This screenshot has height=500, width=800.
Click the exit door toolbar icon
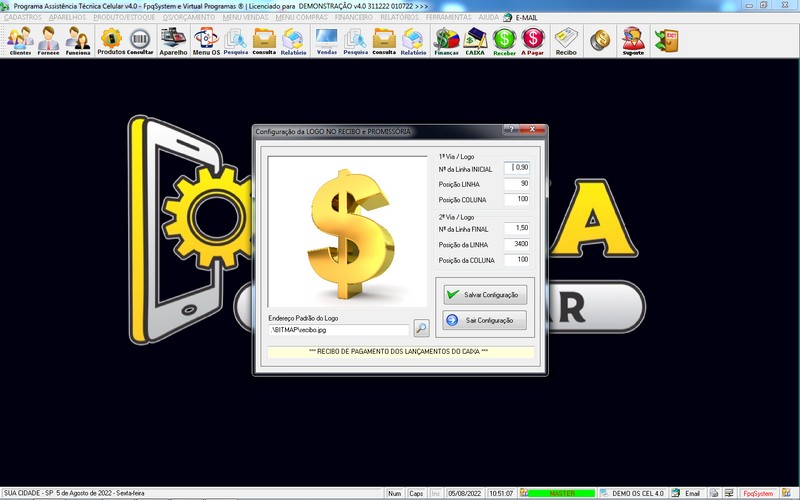(x=667, y=40)
